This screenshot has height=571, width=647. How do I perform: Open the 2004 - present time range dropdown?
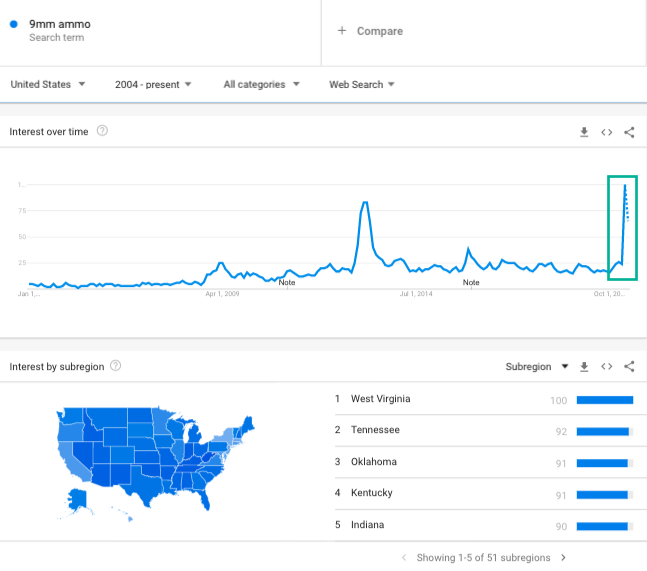tap(153, 84)
